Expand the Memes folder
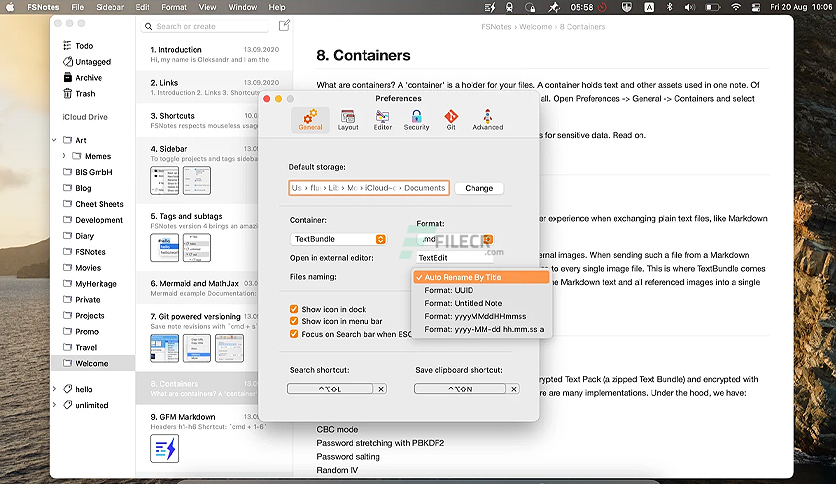836x484 pixels. (x=64, y=156)
